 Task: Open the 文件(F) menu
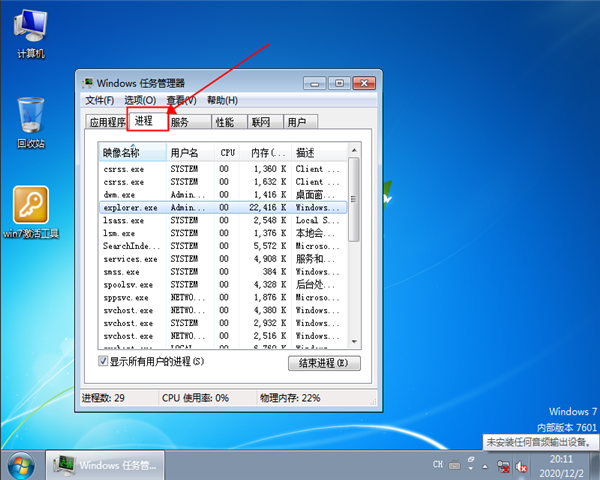click(100, 100)
